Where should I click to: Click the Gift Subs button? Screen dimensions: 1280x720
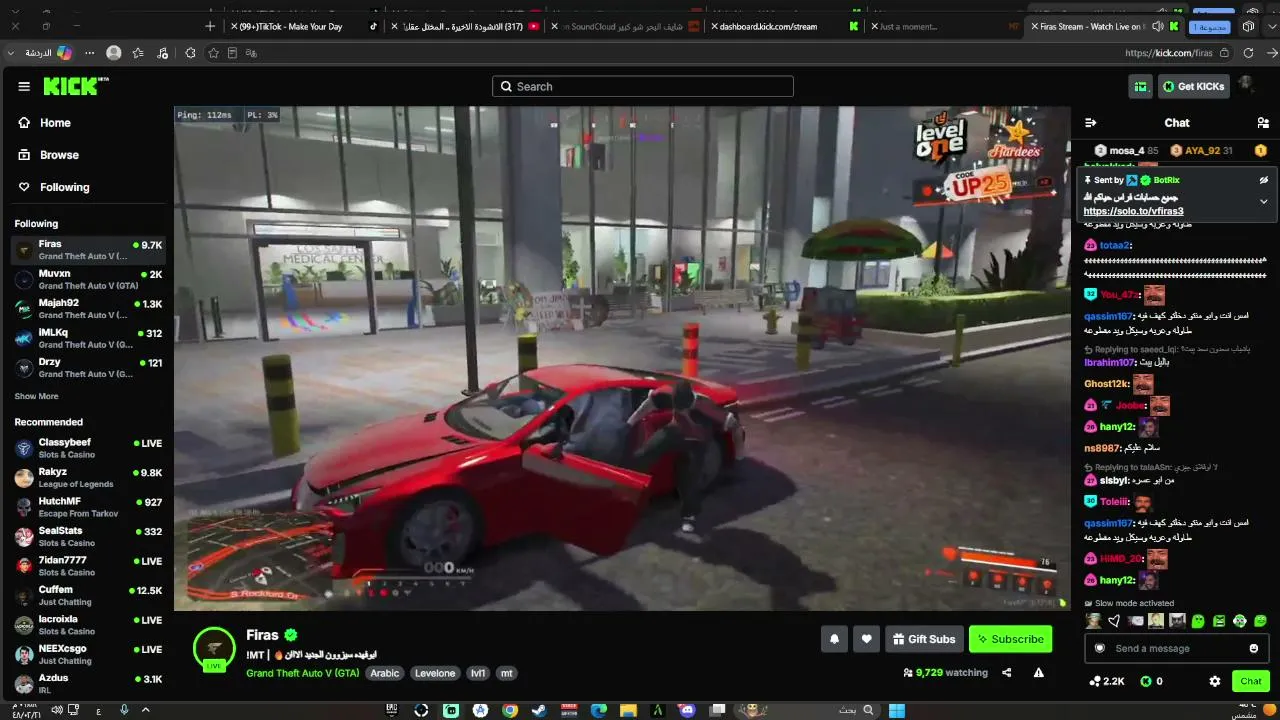[924, 639]
